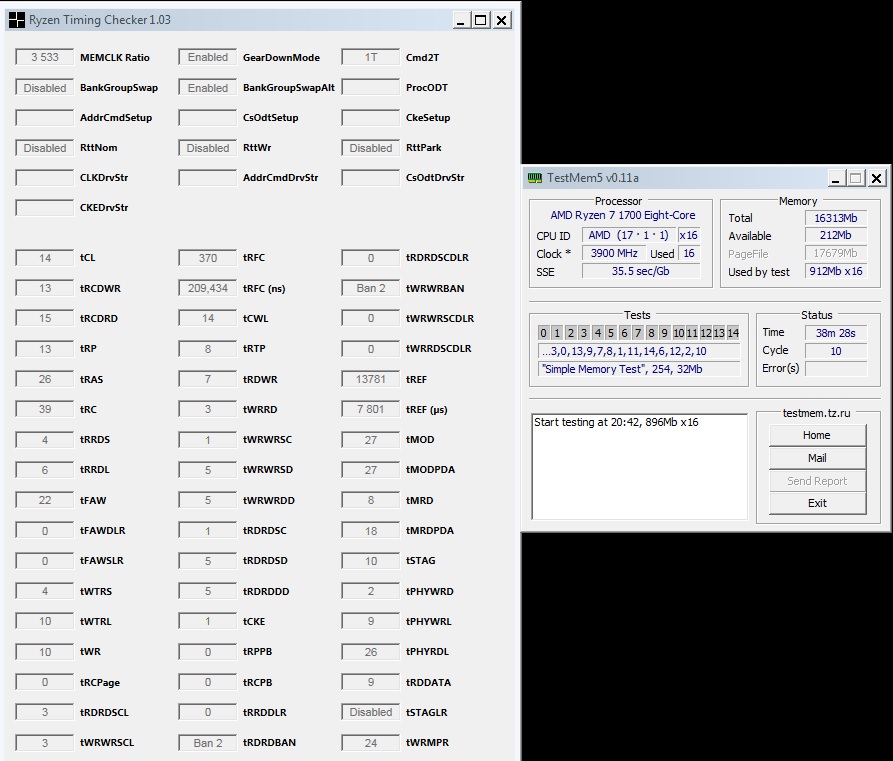893x761 pixels.
Task: Click the tSTAGLR Disabled field
Action: 370,713
